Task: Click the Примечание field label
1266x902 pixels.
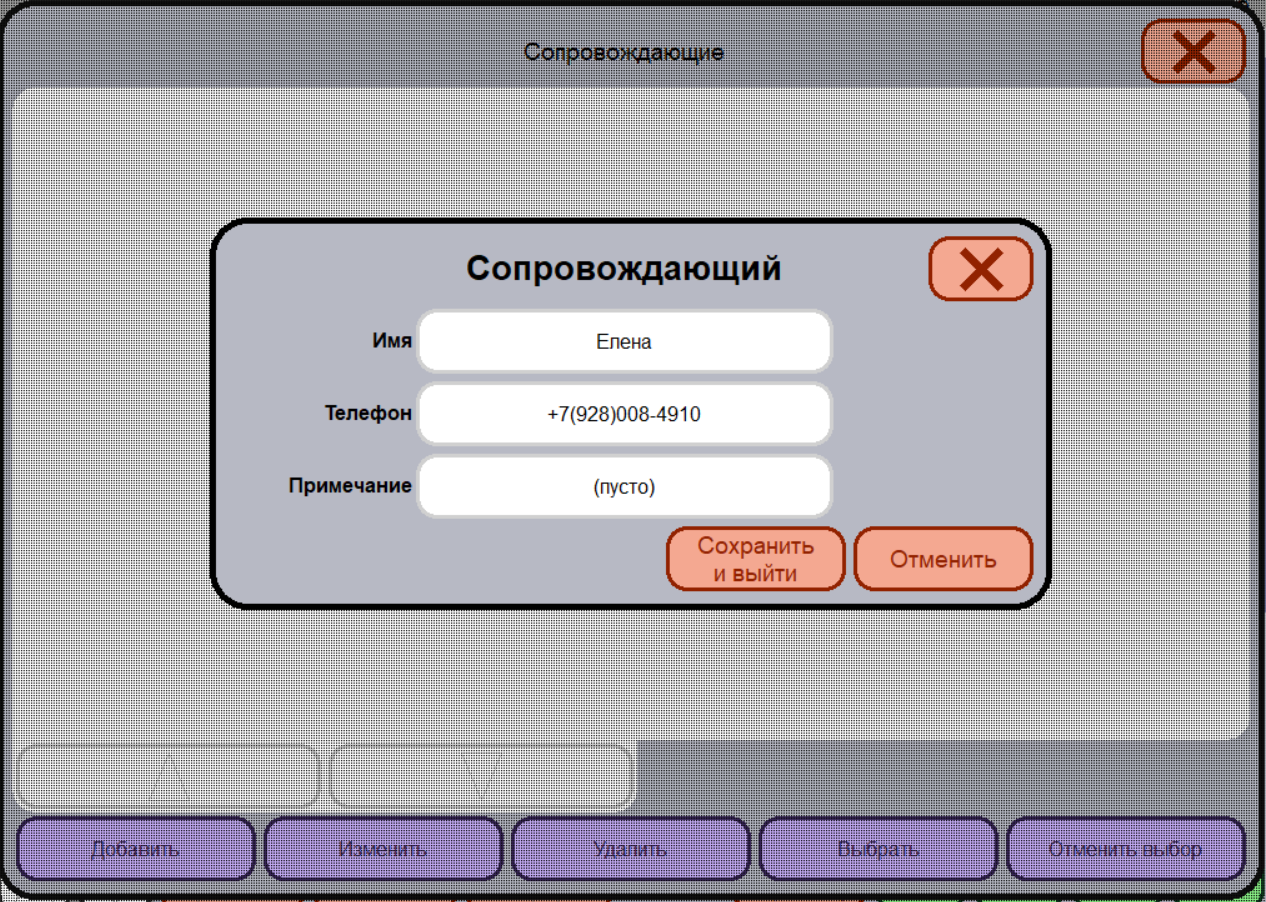Action: (x=350, y=486)
